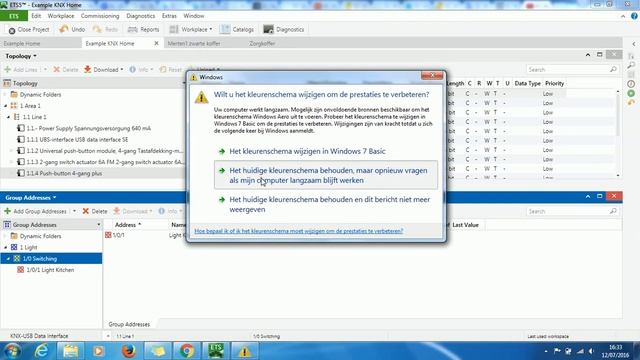Screen dimensions: 640x360
Task: Switch to the Merten1 zwarte koffer tab
Action: tap(194, 43)
